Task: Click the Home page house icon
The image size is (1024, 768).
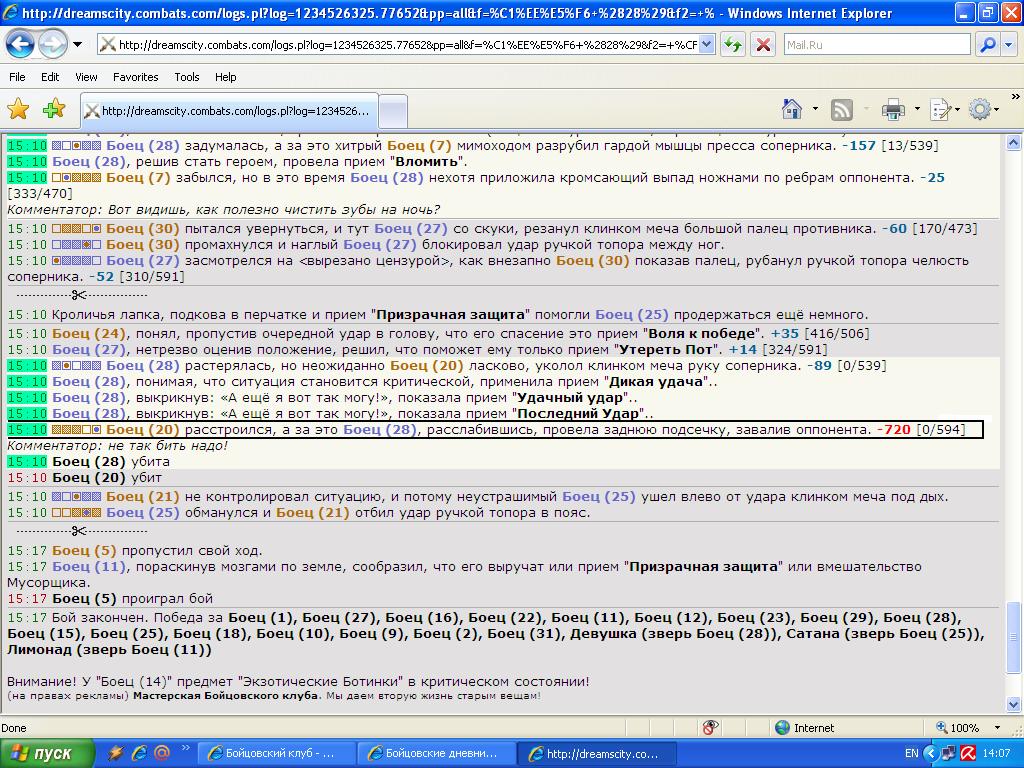Action: (792, 109)
